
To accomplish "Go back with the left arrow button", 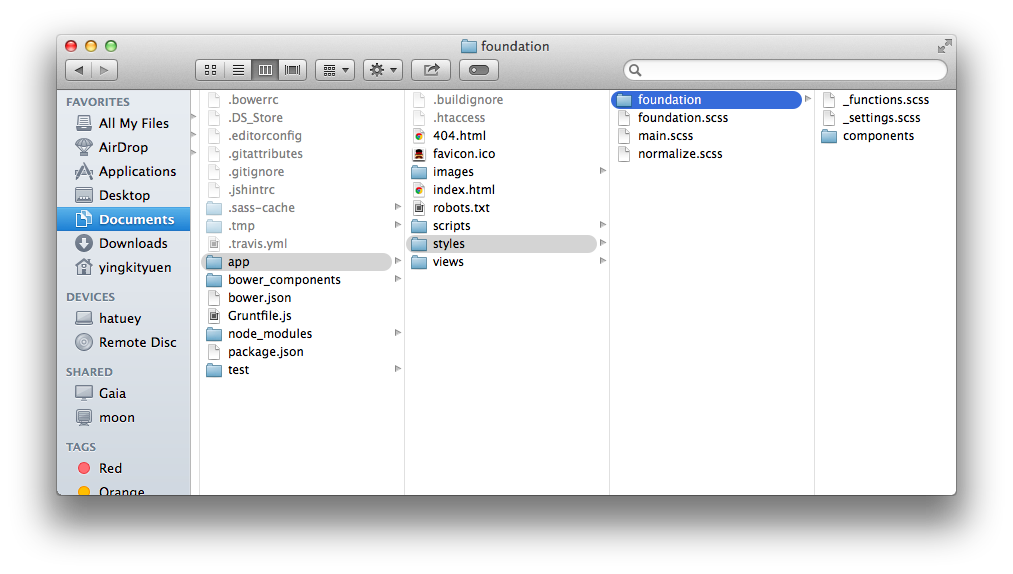I will click(78, 70).
